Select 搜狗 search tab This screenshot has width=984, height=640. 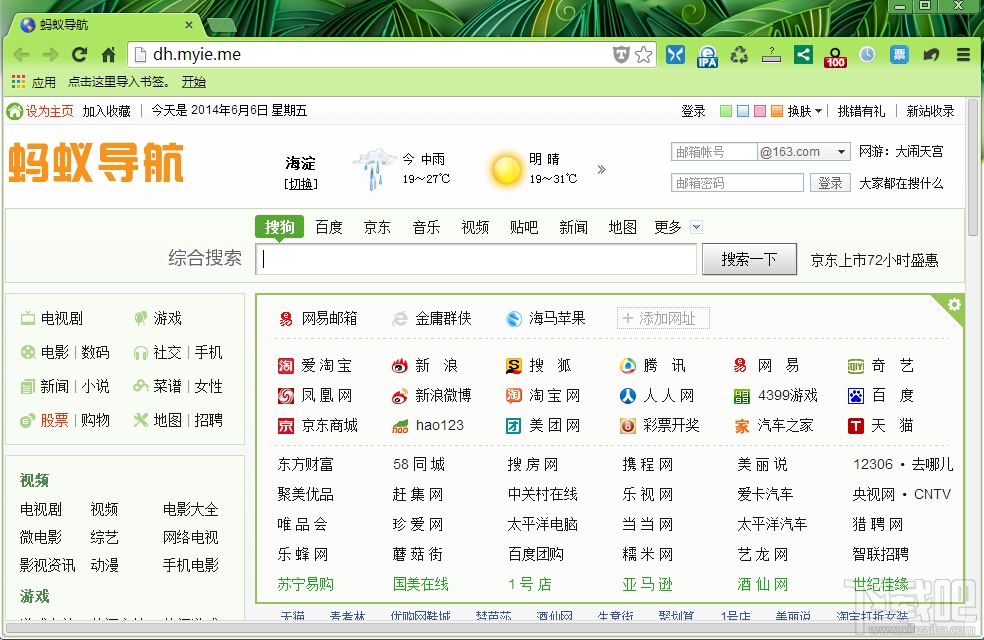click(279, 227)
